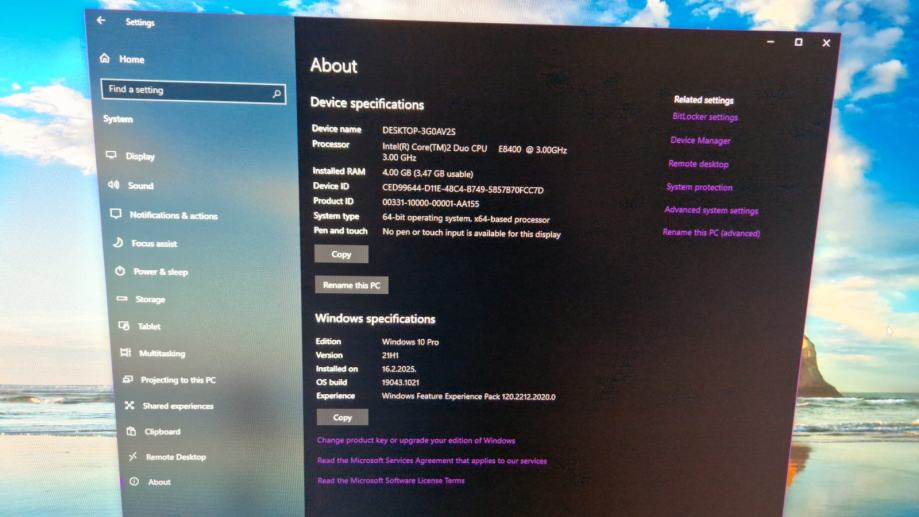Screen dimensions: 919x517
Task: Select Focus assist in sidebar
Action: [x=154, y=243]
